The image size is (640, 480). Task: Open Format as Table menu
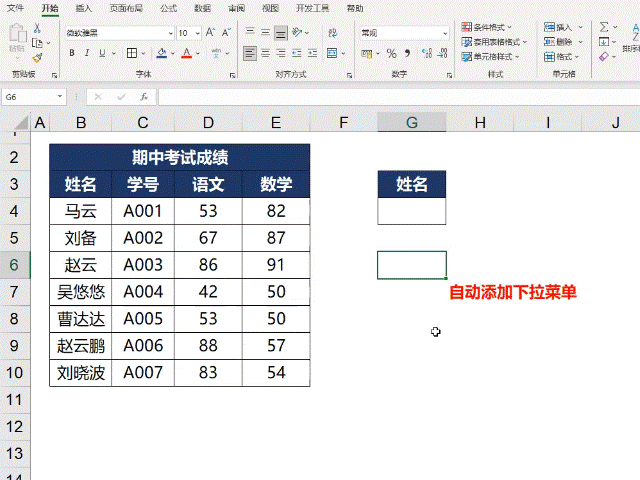pyautogui.click(x=494, y=42)
